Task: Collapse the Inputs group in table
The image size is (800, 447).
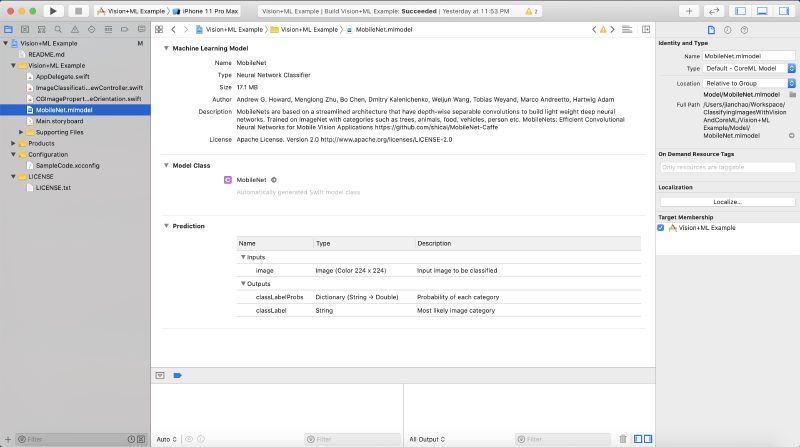Action: pos(243,257)
